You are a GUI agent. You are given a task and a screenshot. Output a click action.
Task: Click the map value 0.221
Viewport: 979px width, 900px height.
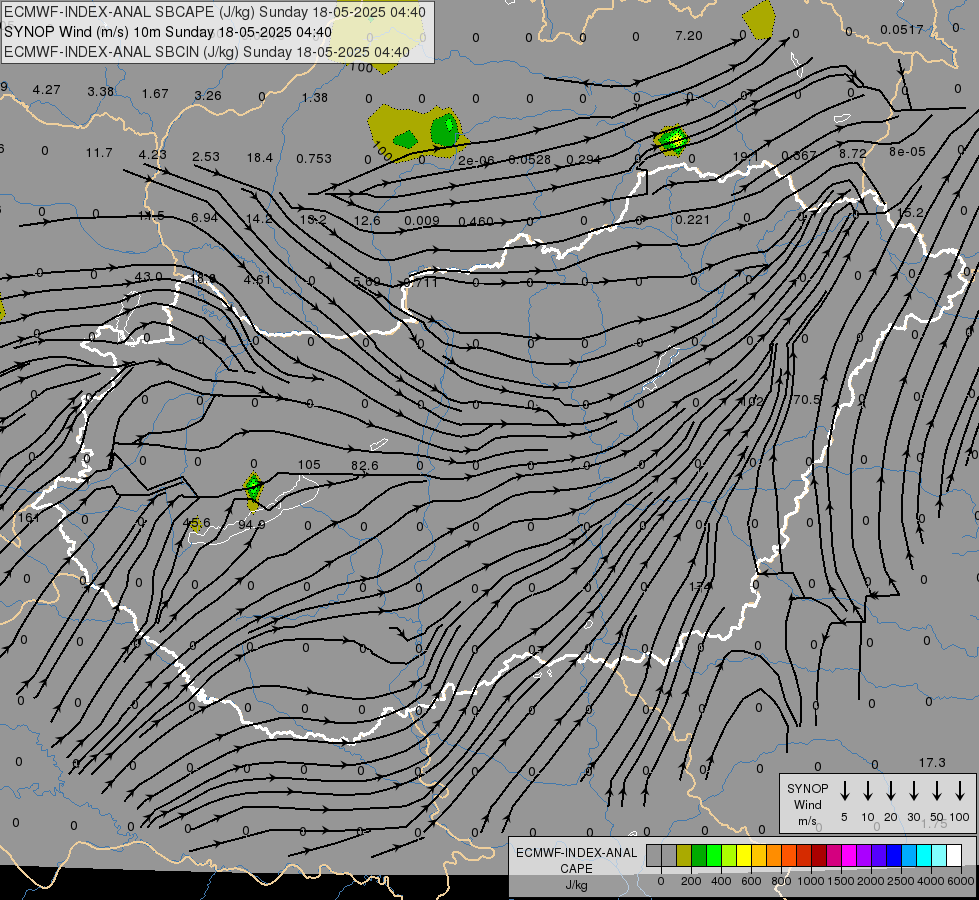pos(692,219)
